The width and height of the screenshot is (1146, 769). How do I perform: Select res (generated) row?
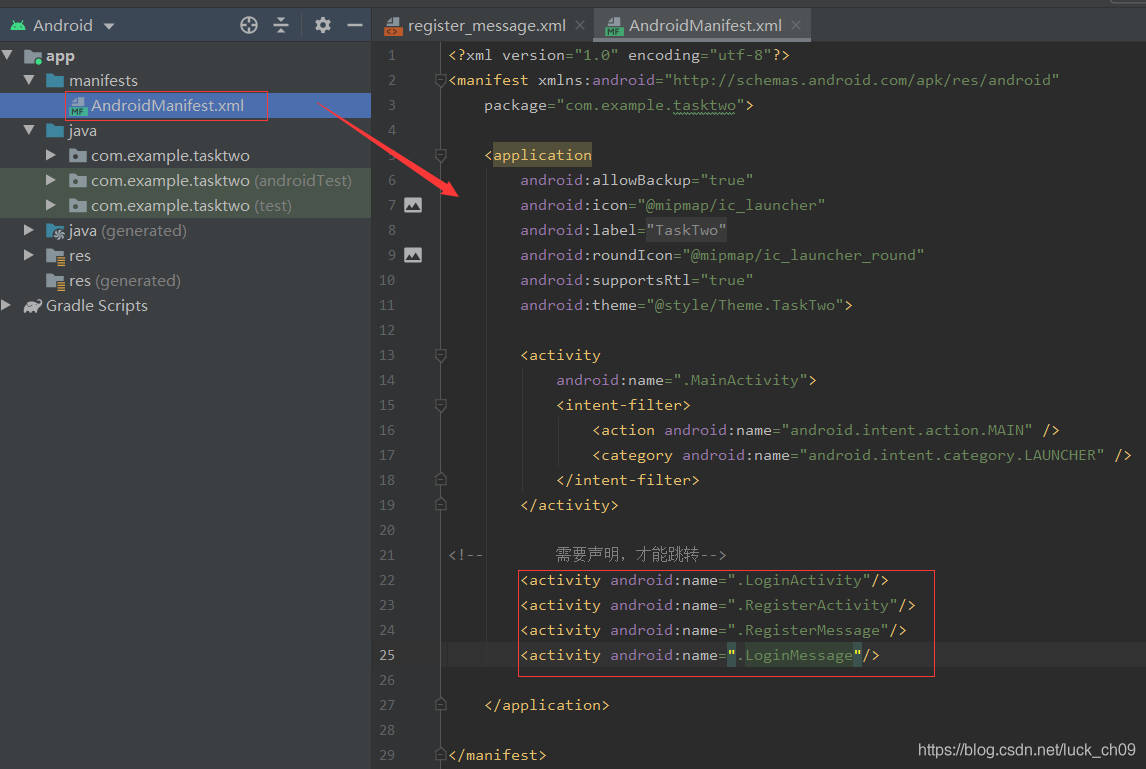tap(186, 281)
